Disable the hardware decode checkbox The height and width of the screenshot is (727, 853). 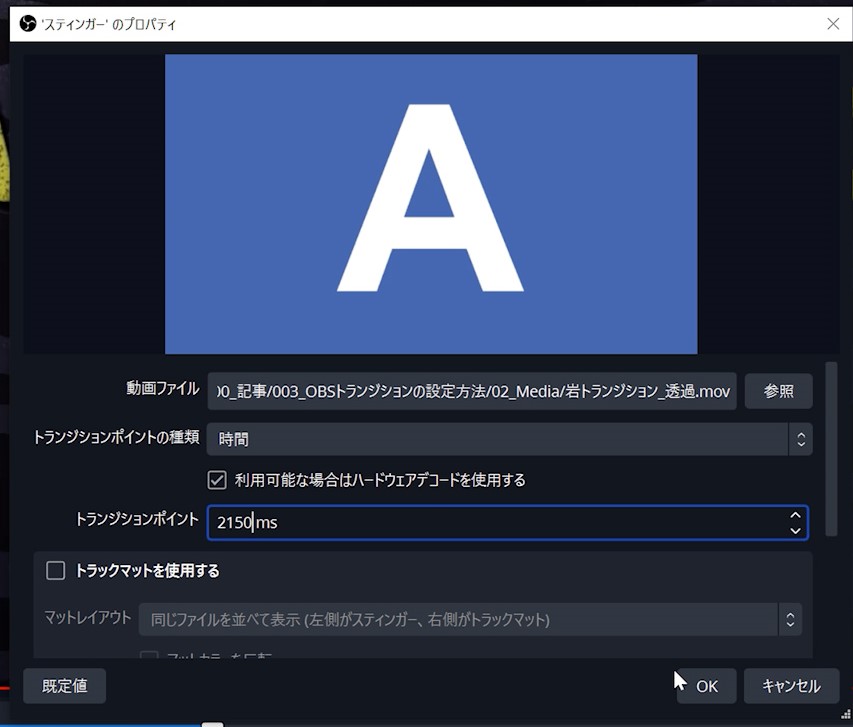[217, 480]
